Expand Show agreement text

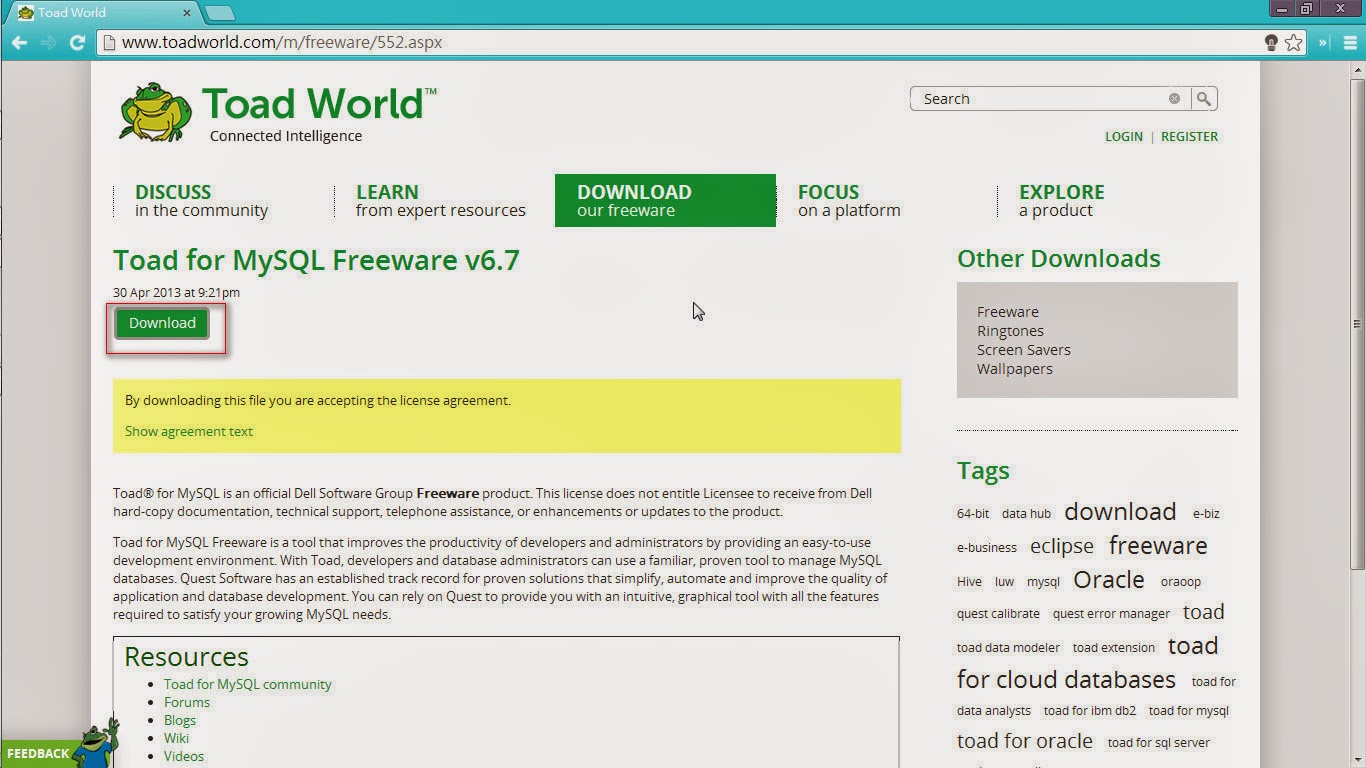(189, 432)
